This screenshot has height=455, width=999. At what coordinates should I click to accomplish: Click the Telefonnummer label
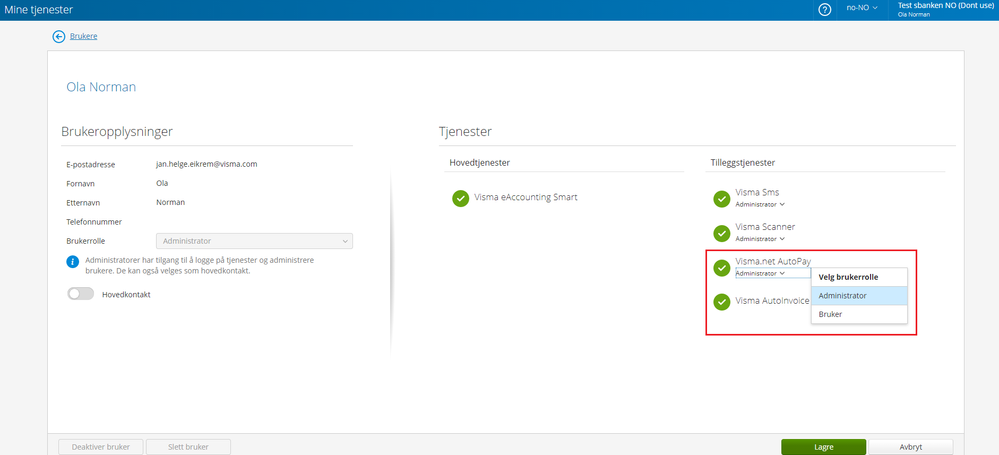pyautogui.click(x=94, y=222)
